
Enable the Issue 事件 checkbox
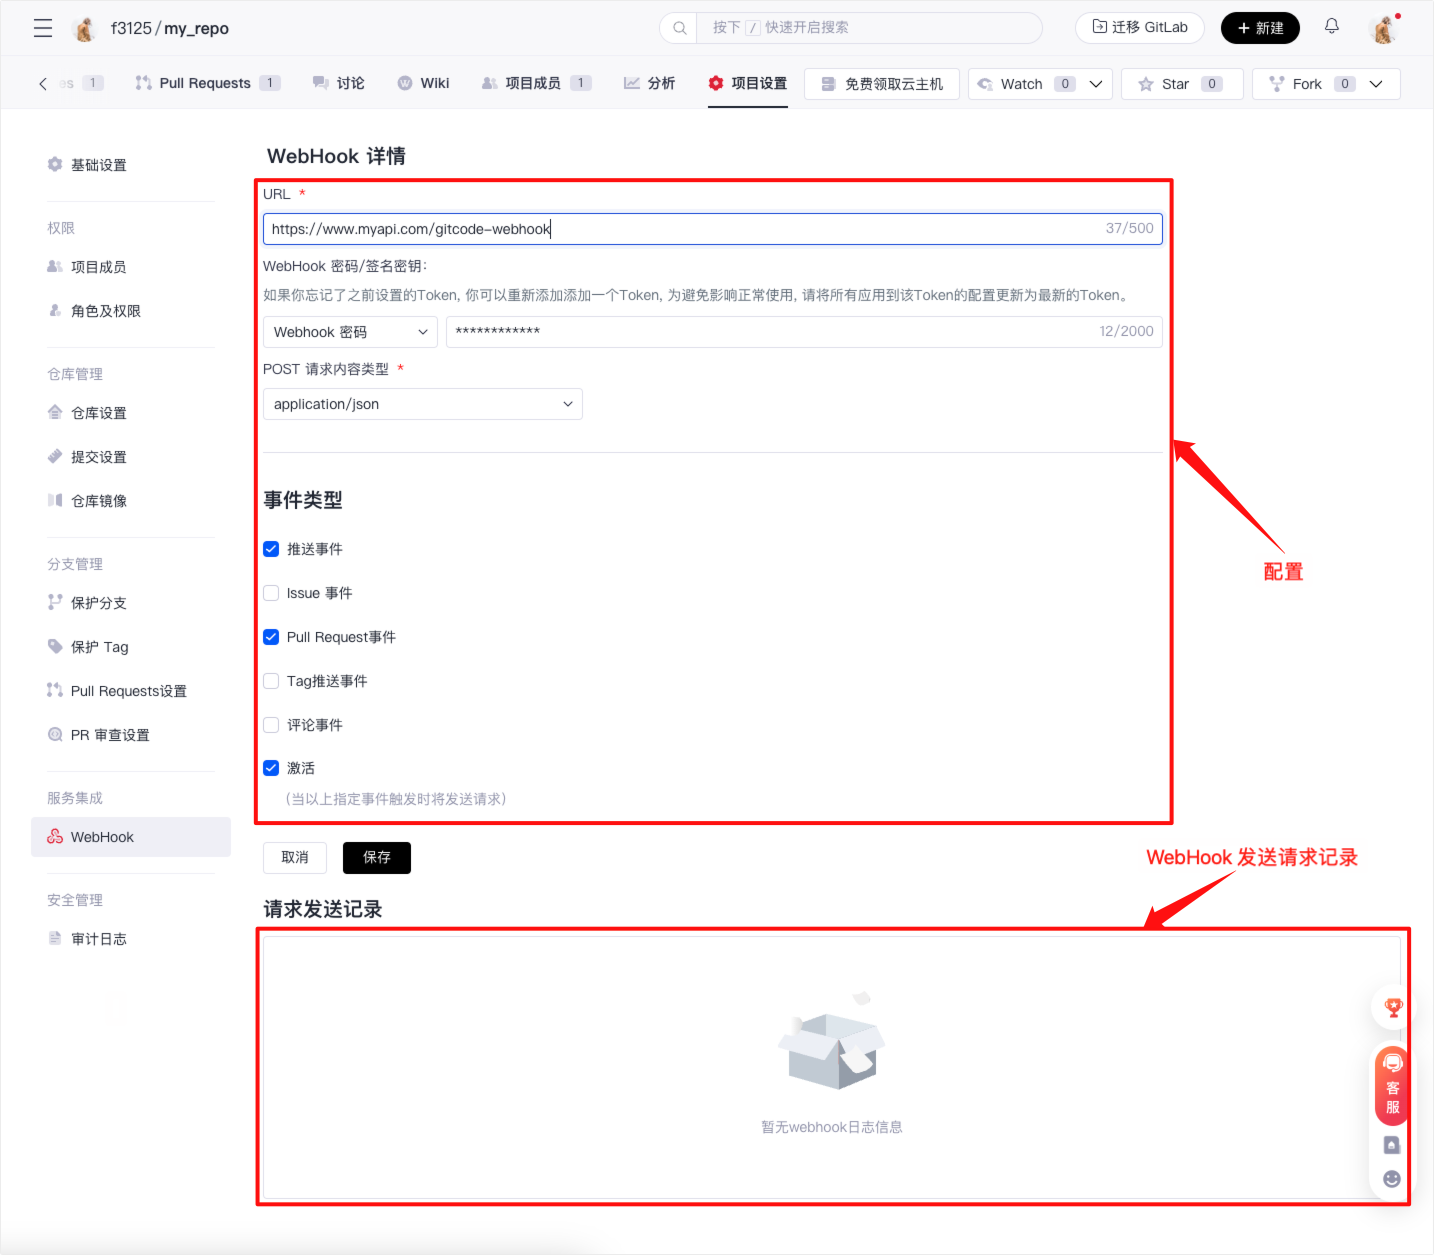point(271,593)
